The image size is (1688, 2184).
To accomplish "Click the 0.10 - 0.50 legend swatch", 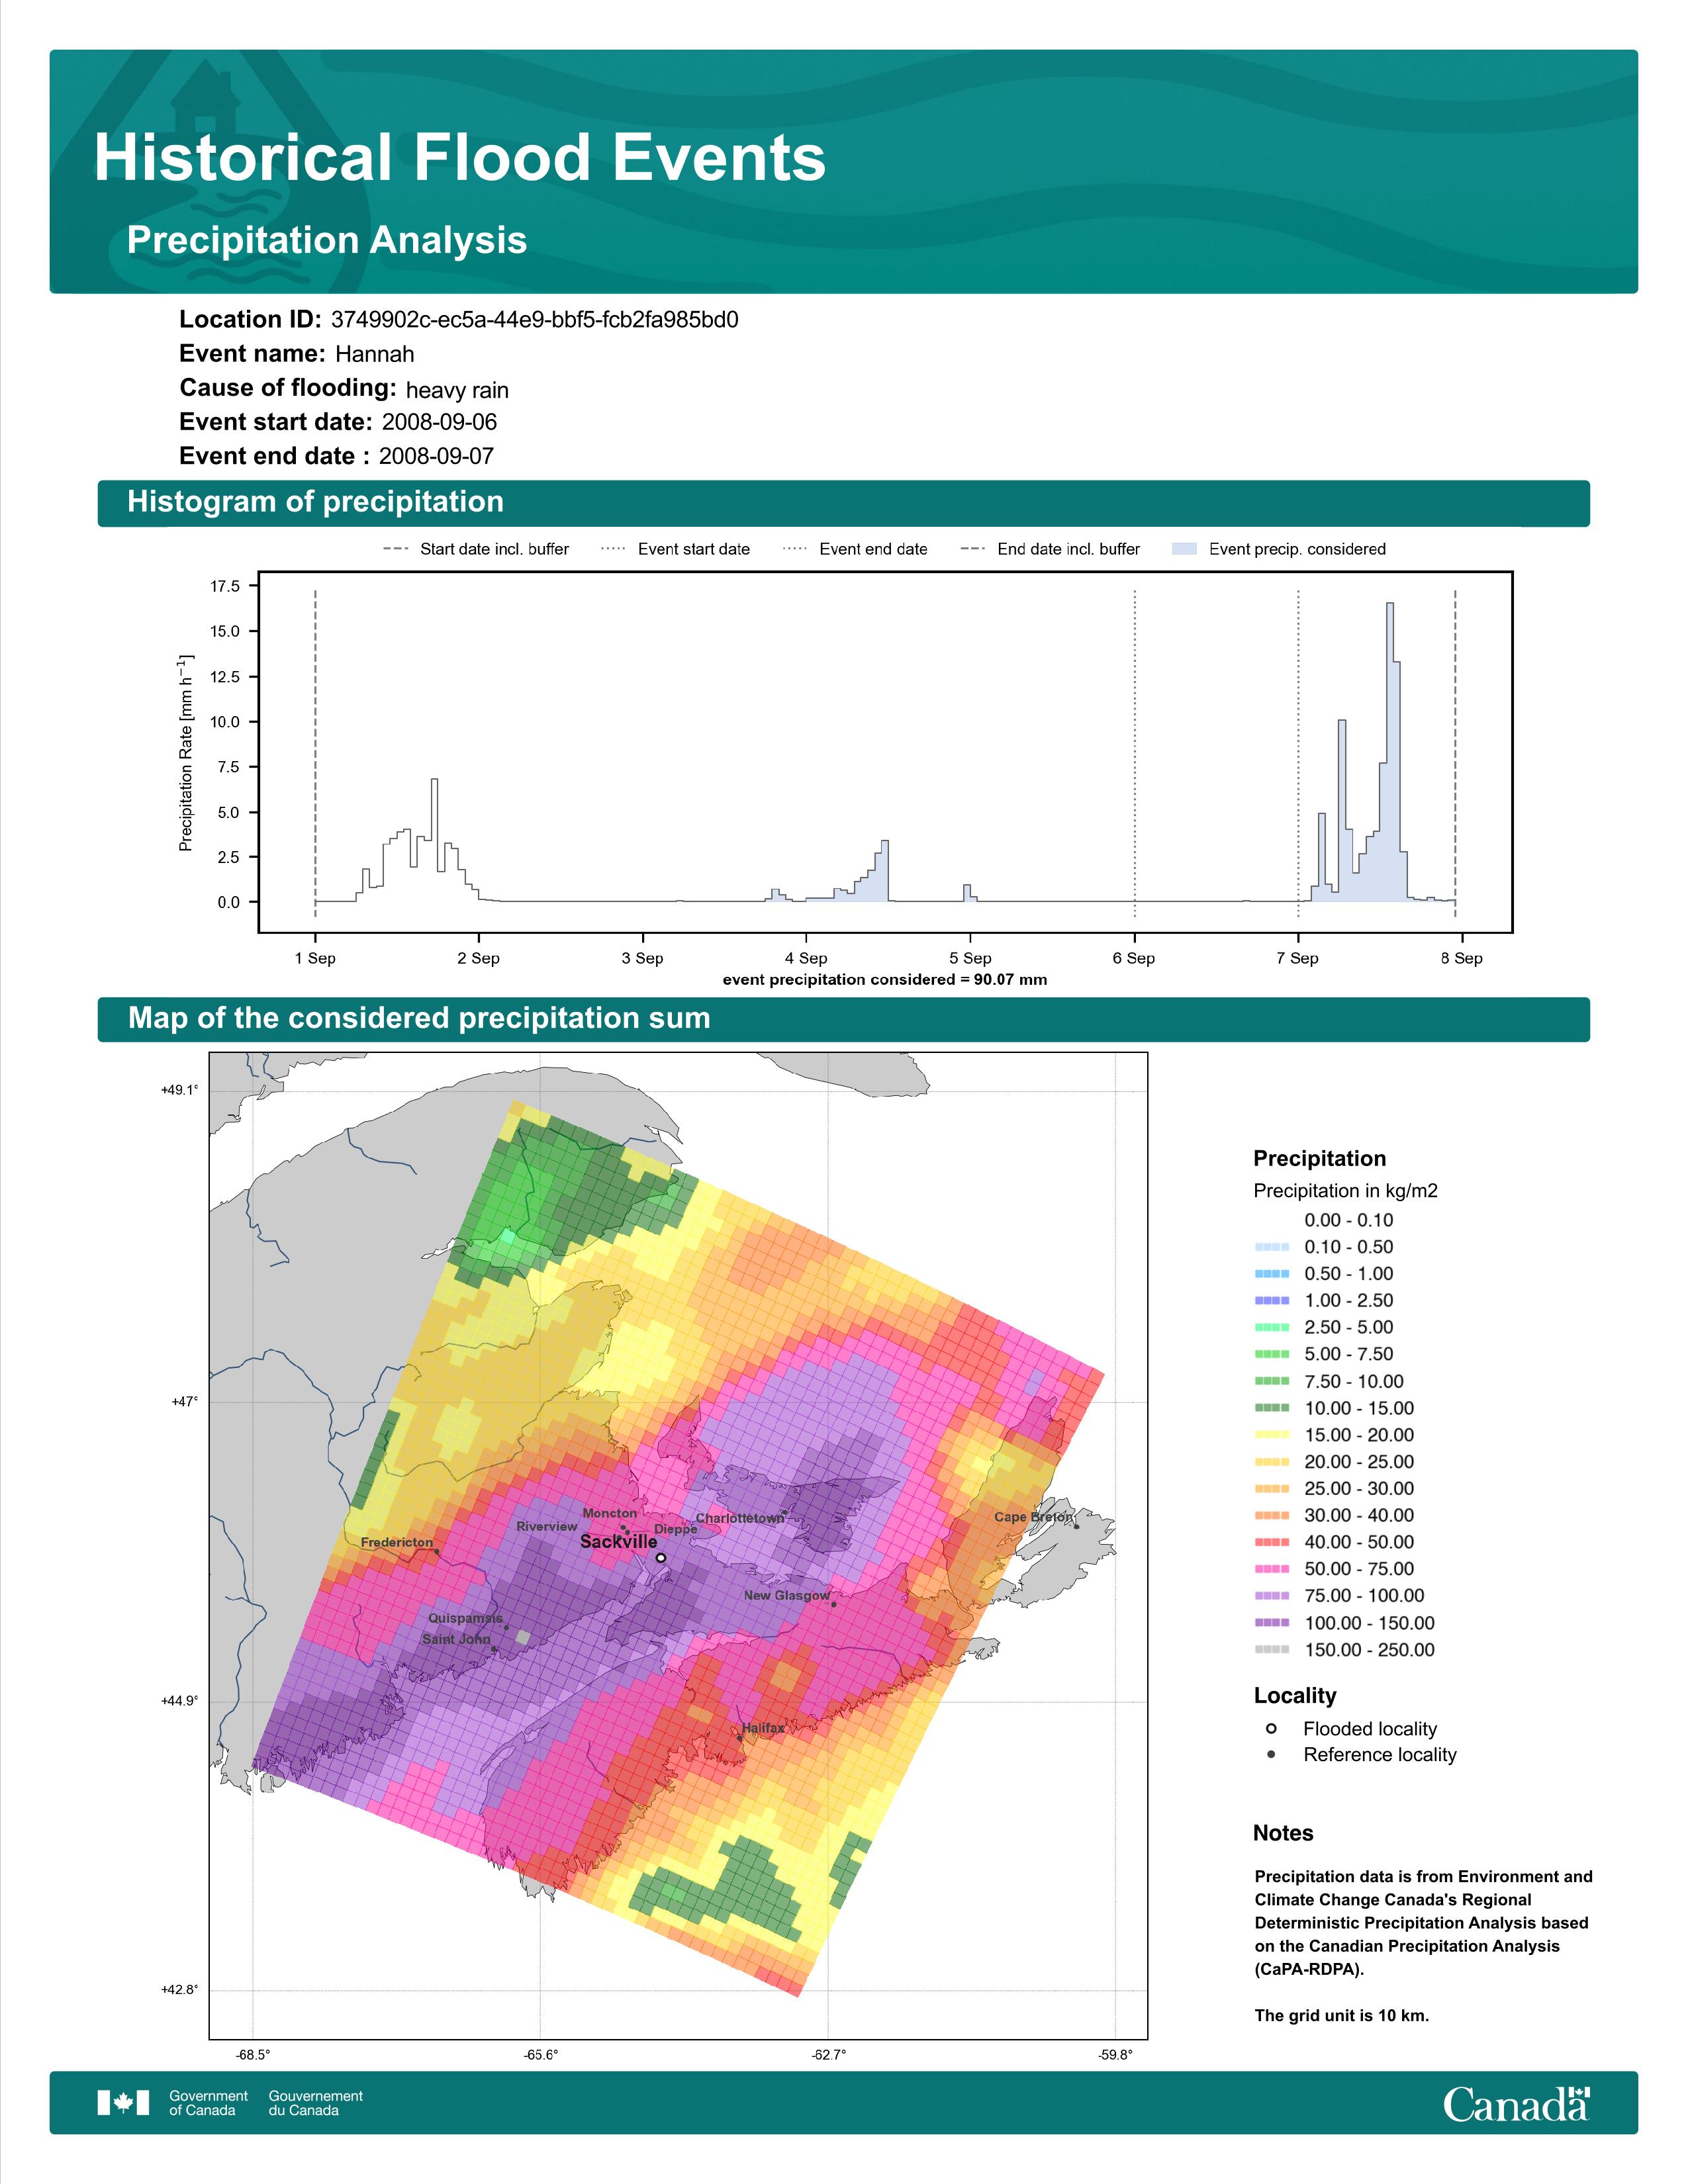I will [1271, 1247].
